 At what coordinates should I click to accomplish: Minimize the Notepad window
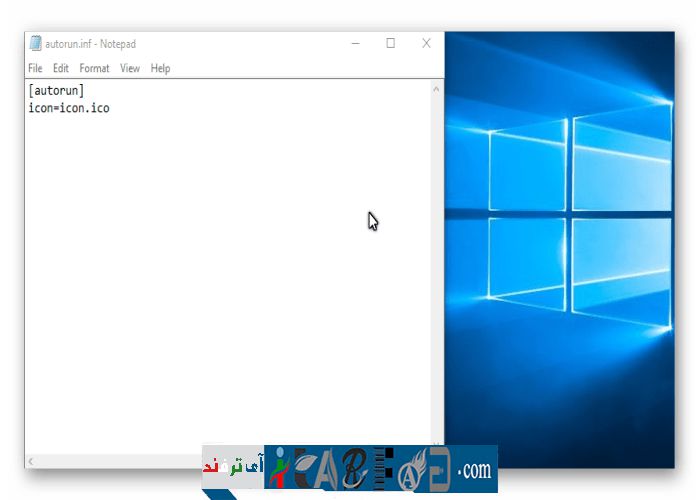coord(355,44)
